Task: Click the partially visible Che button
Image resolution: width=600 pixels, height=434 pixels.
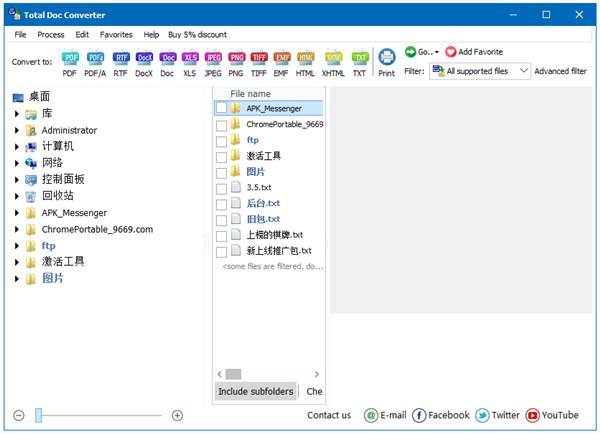Action: click(x=314, y=392)
